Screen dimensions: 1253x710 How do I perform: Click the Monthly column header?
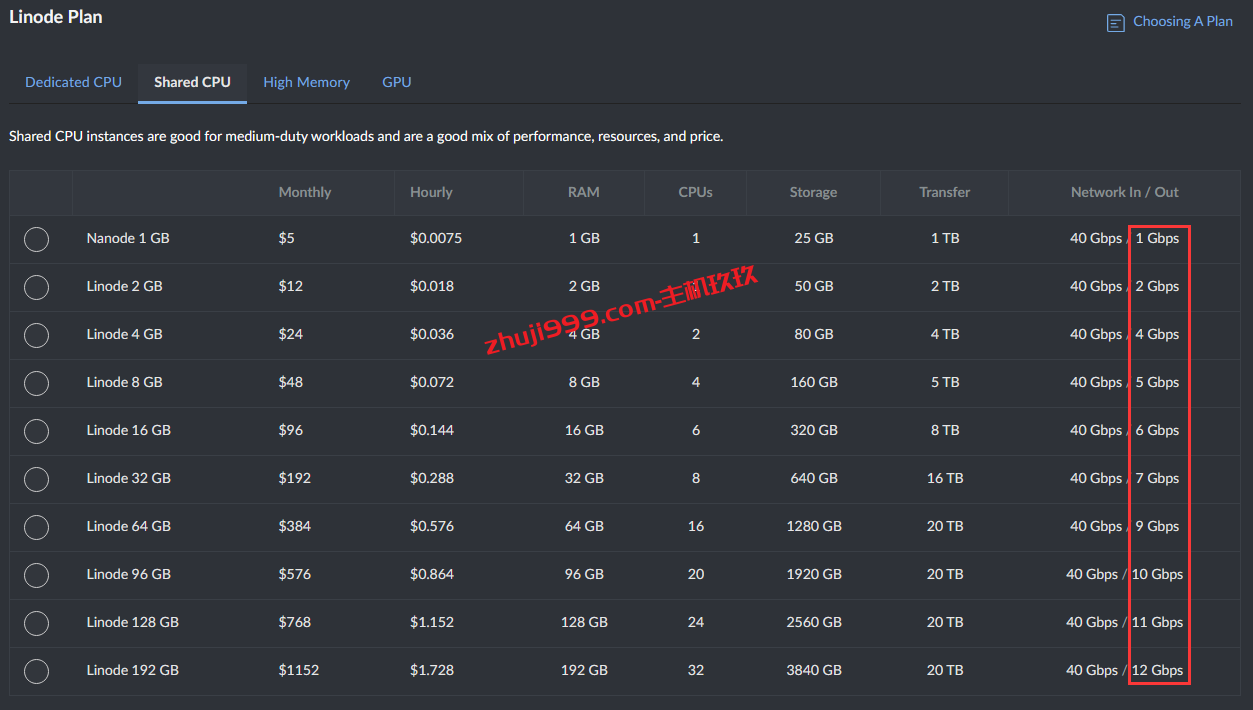305,192
